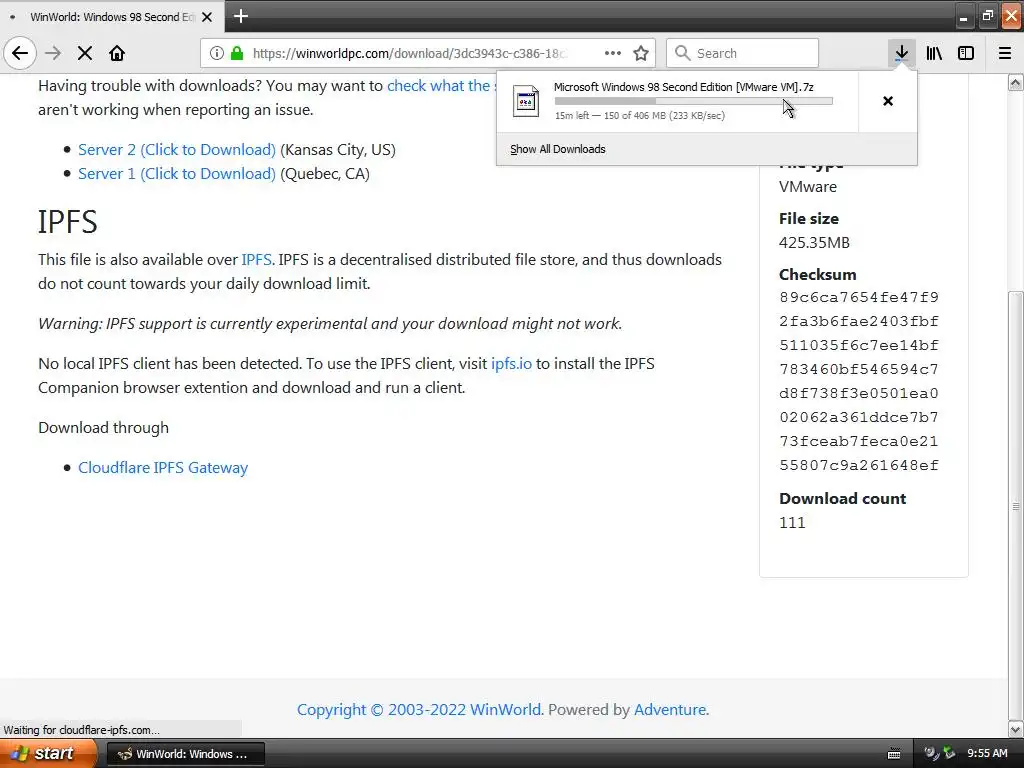
Task: Click the keyboard icon in the taskbar
Action: (x=894, y=754)
